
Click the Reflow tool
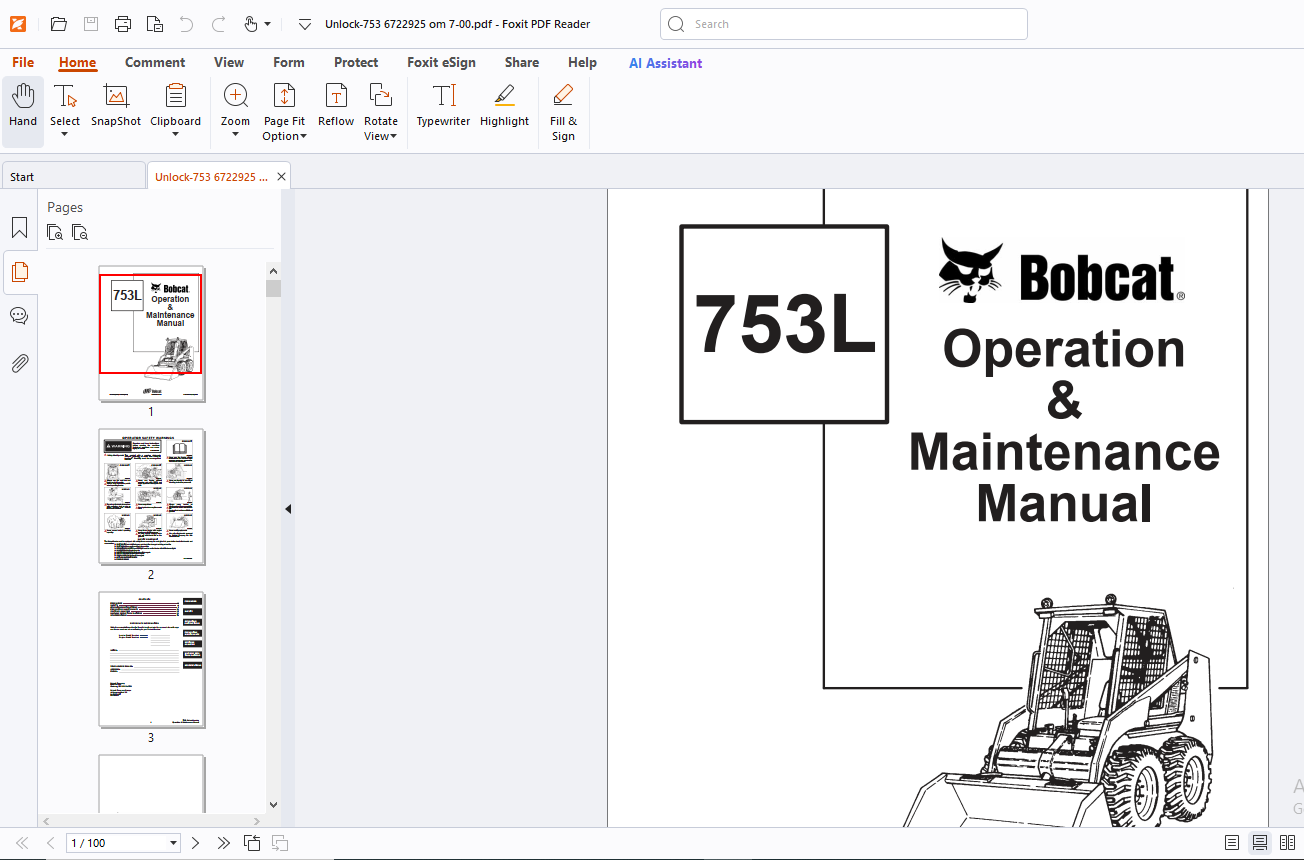pyautogui.click(x=336, y=105)
